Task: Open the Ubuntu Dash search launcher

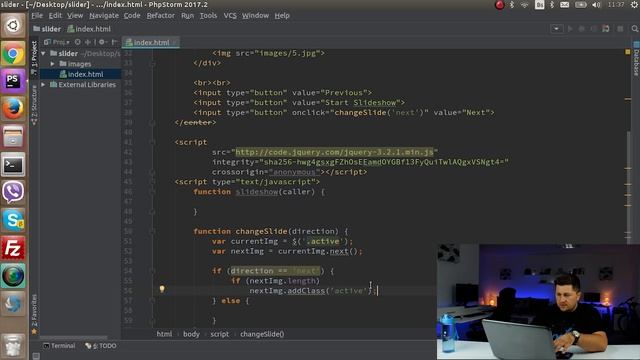Action: (13, 25)
